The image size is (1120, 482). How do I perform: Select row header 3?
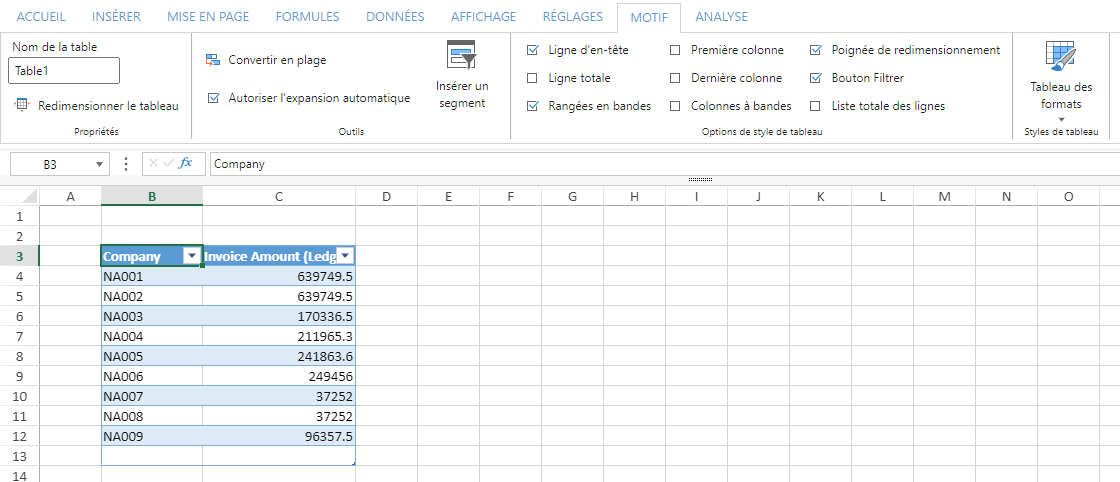(x=19, y=256)
